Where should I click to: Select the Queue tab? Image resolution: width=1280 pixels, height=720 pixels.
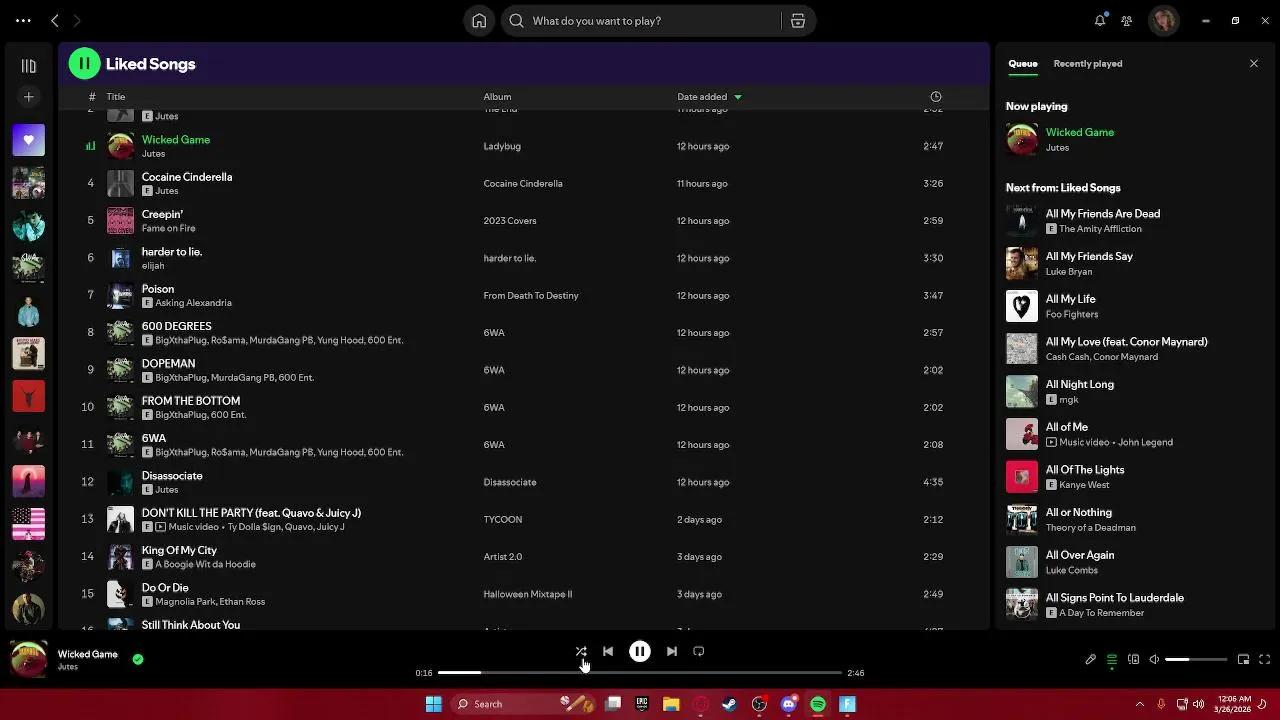[x=1022, y=64]
